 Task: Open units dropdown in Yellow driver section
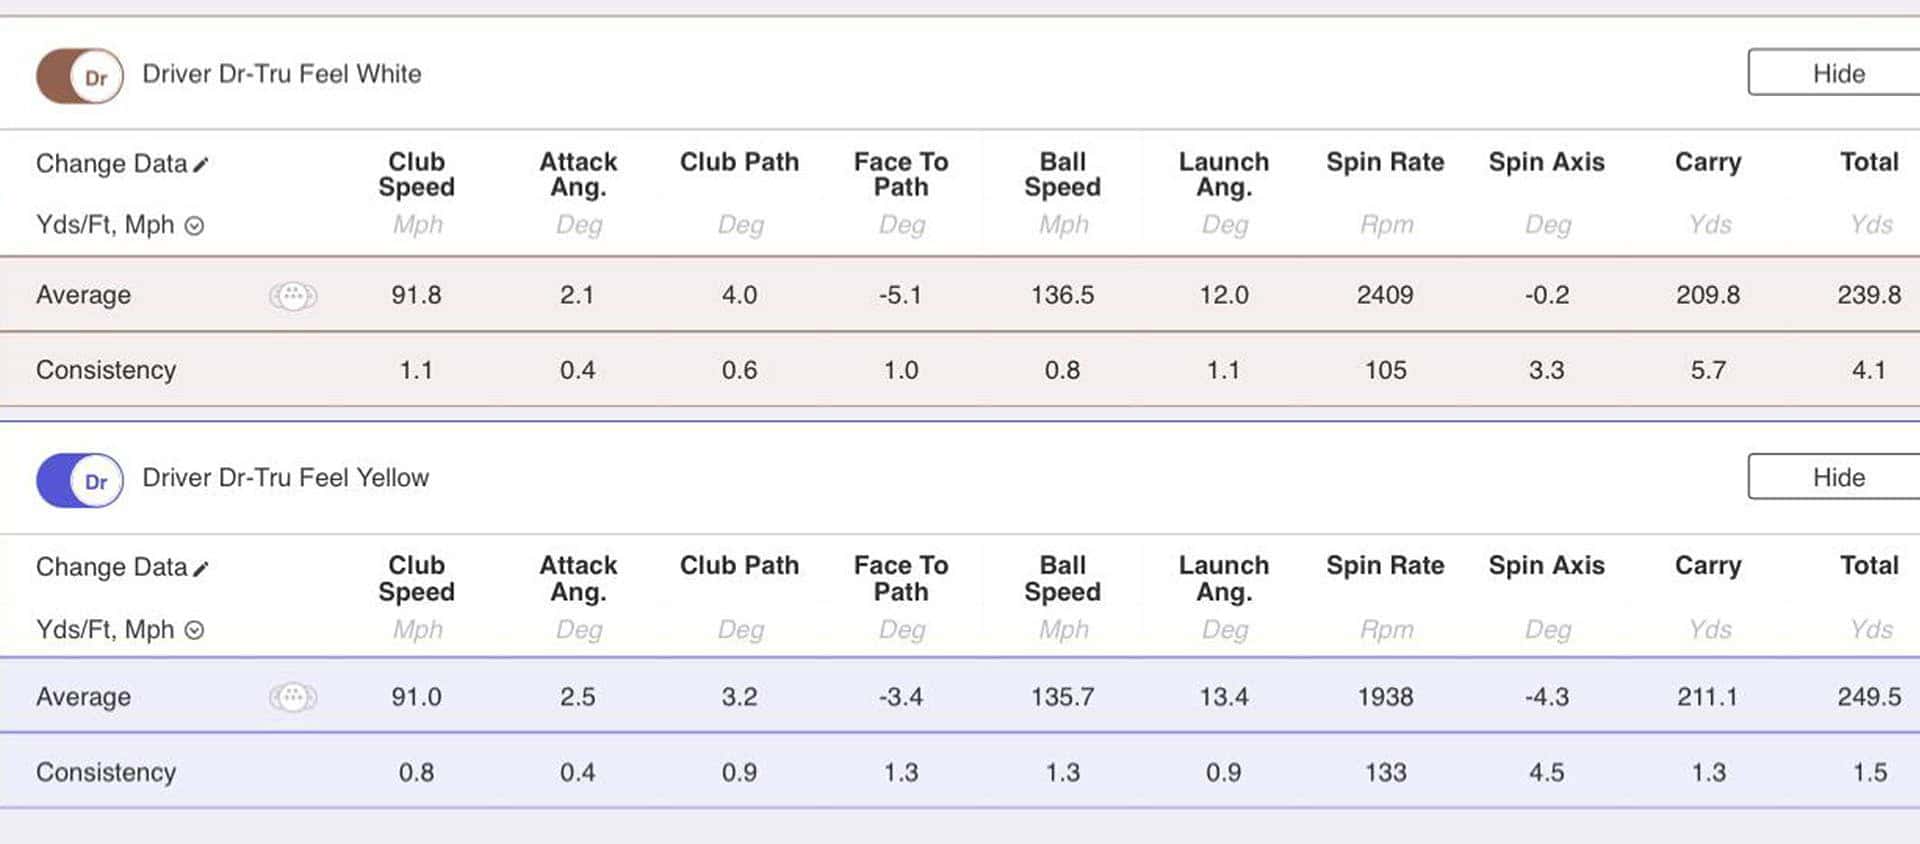click(x=195, y=630)
